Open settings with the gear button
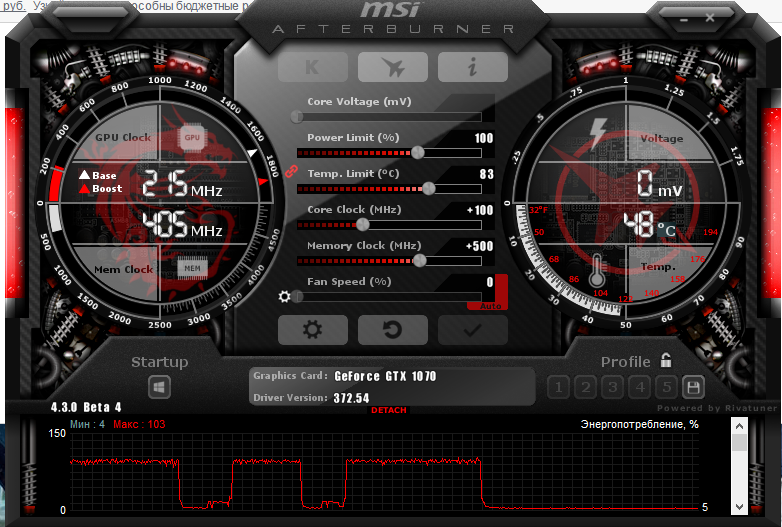Screen dimensions: 782x527 (x=313, y=330)
